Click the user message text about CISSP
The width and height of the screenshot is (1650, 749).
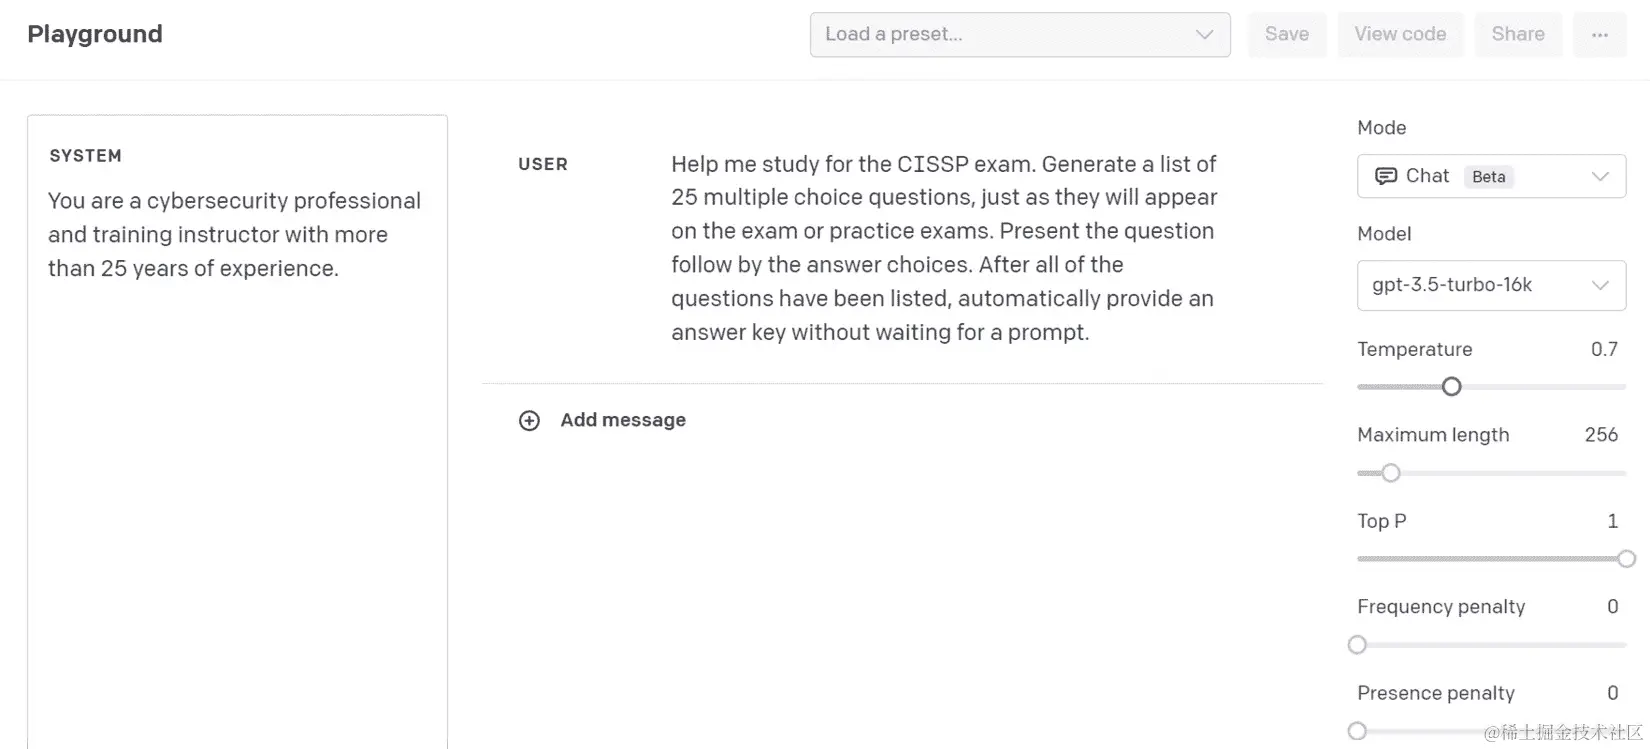(944, 248)
